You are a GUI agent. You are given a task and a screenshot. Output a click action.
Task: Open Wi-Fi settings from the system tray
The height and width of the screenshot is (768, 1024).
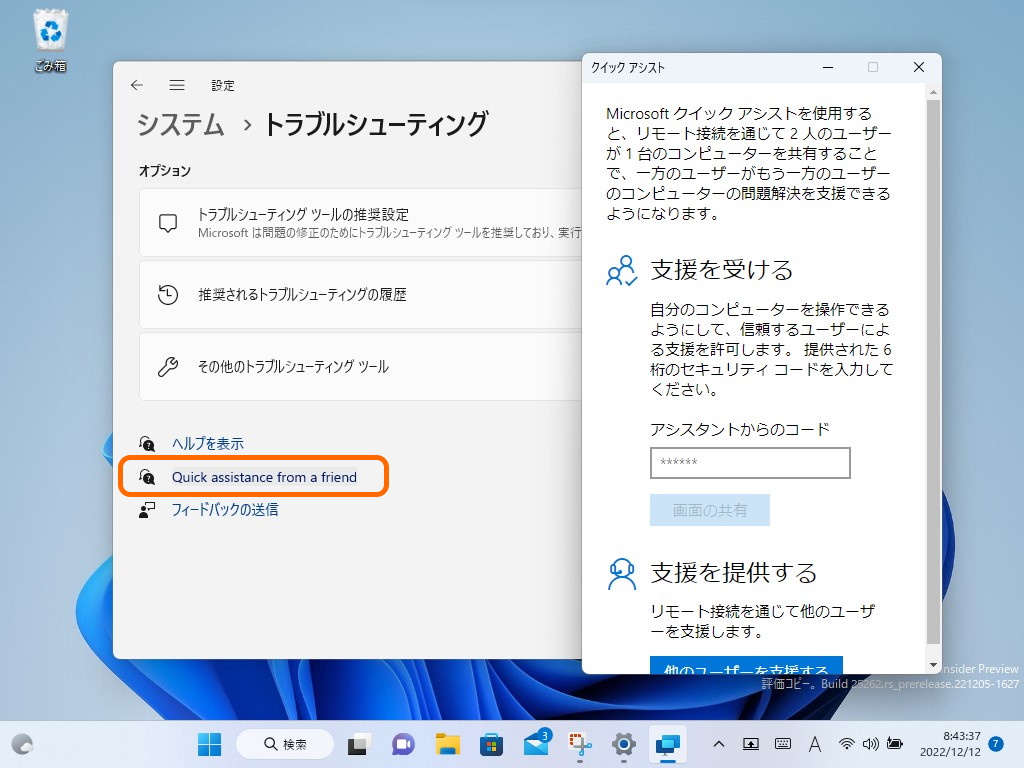pos(848,744)
